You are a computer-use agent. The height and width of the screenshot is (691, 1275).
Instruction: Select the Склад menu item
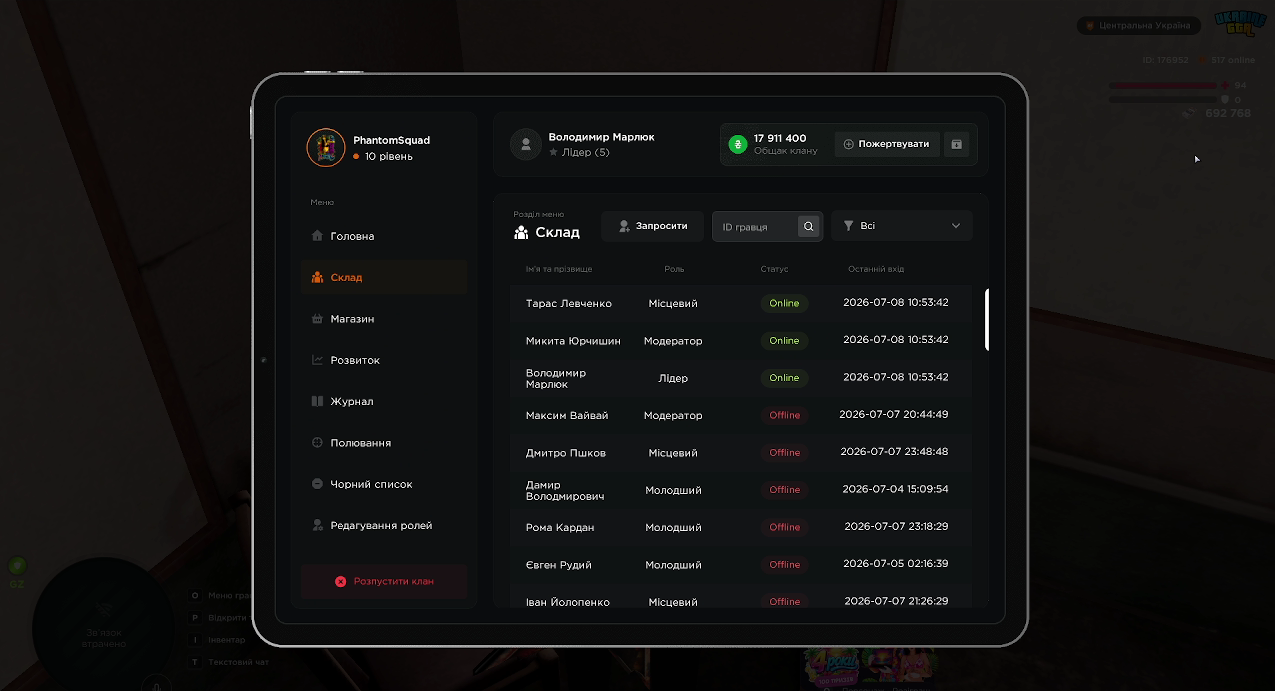pos(384,277)
